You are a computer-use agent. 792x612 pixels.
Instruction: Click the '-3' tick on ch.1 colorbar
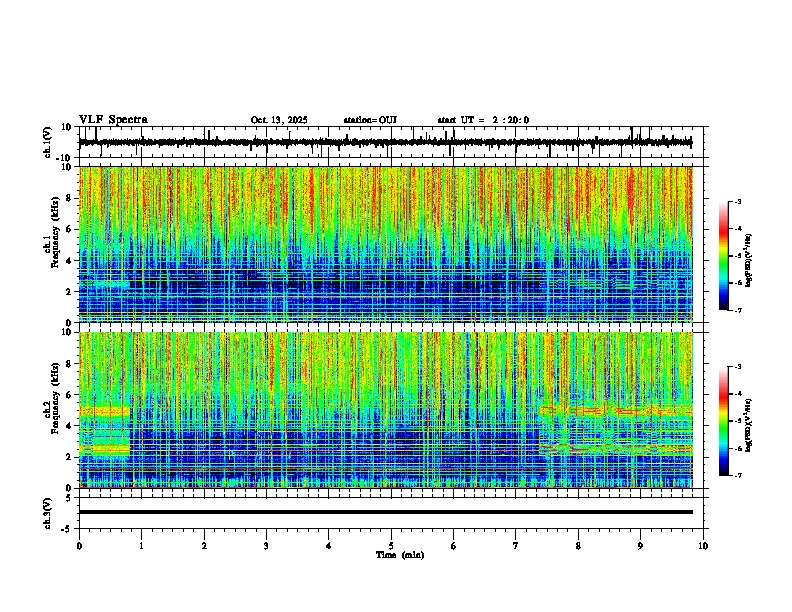point(737,201)
